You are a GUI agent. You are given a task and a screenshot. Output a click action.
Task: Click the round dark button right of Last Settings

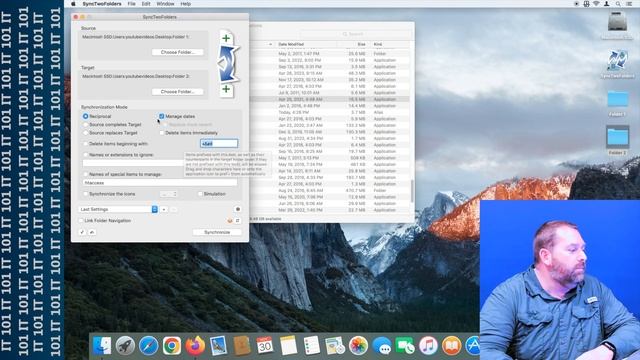tap(238, 209)
